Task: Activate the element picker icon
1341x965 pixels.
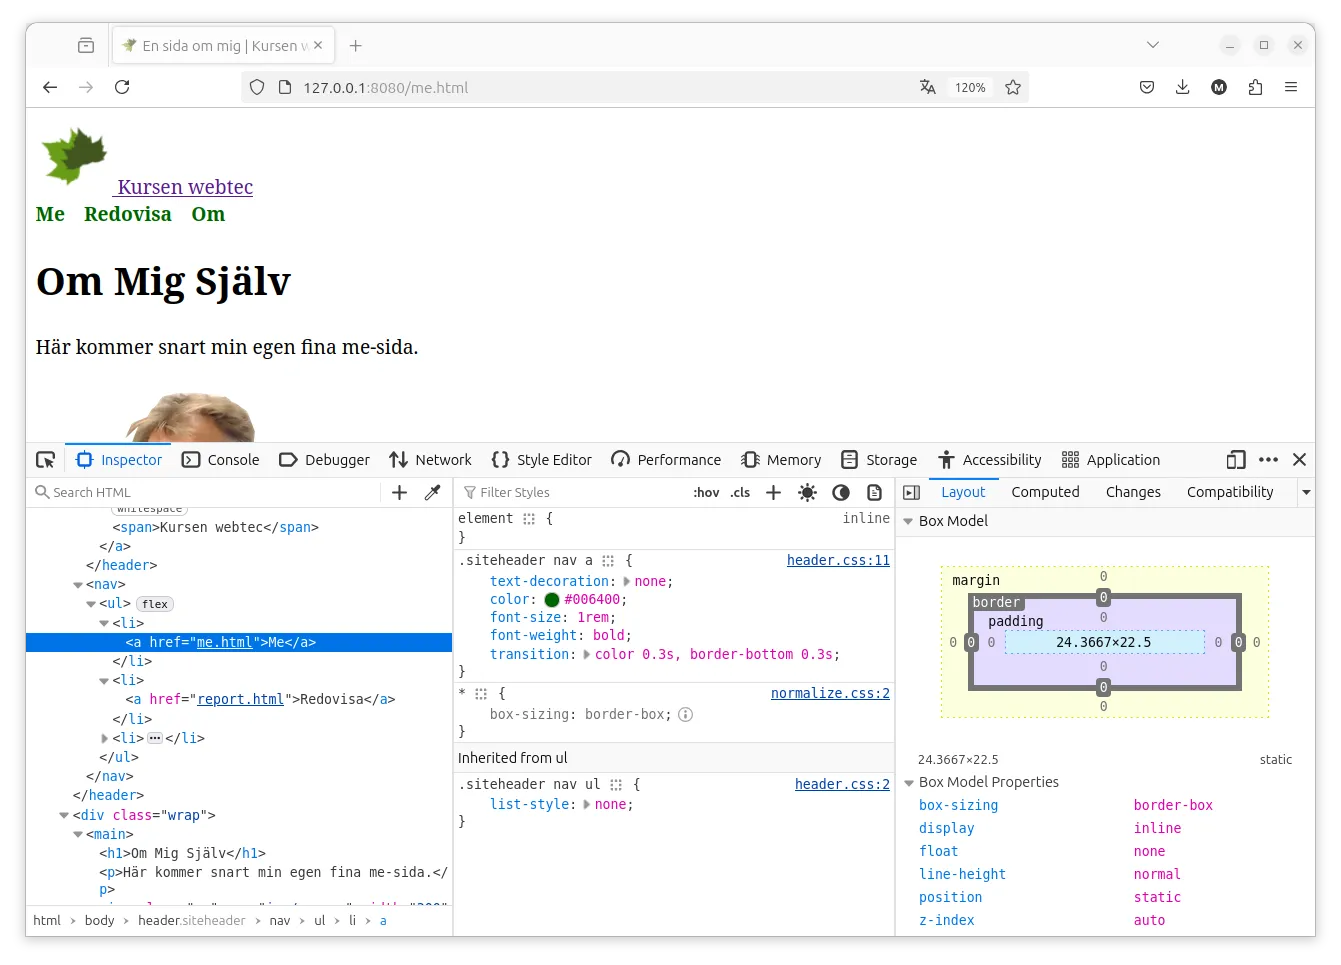Action: (46, 460)
